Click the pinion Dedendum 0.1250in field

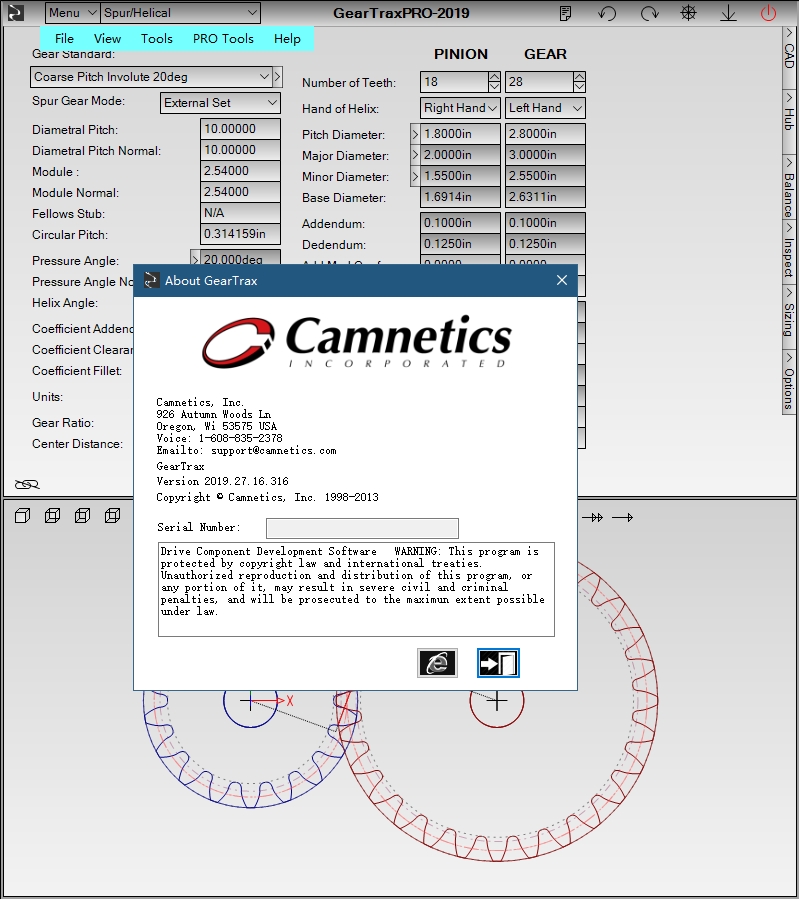tap(460, 244)
